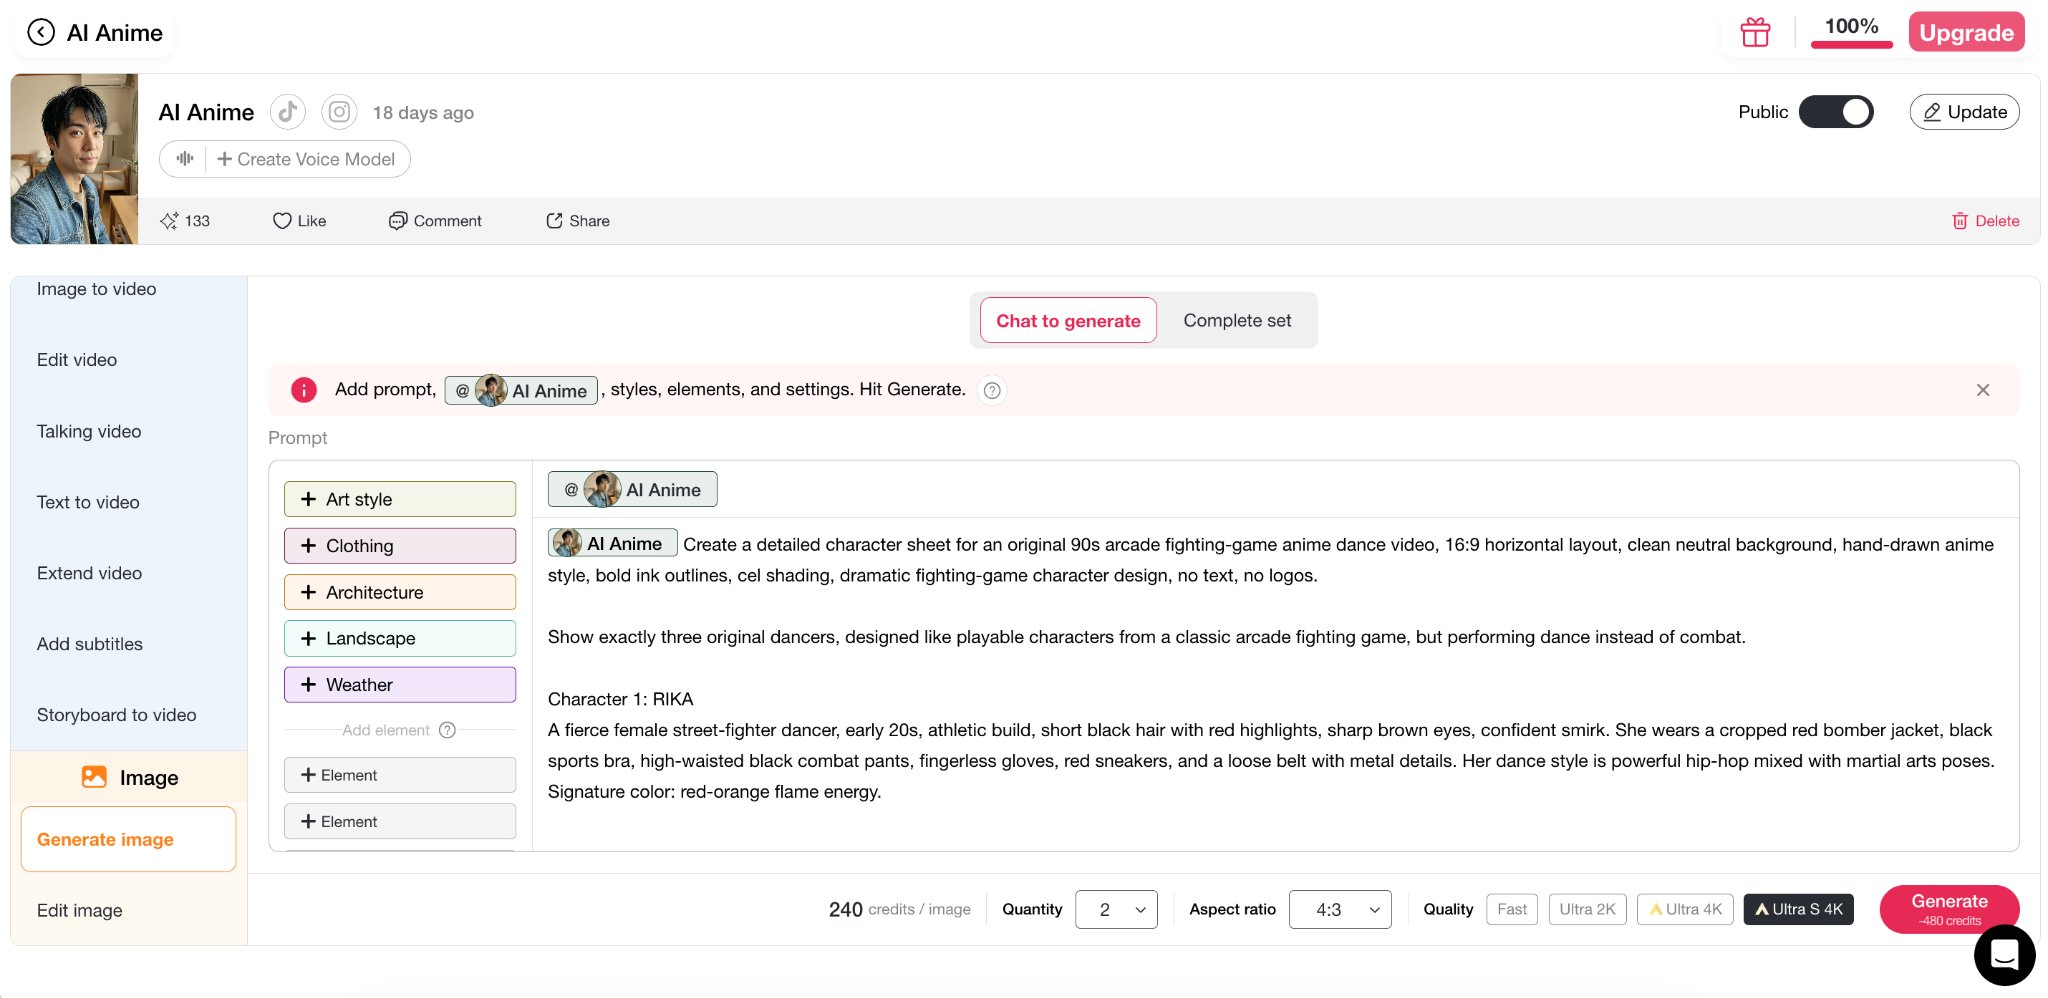
Task: Add the first custom Element
Action: click(400, 775)
